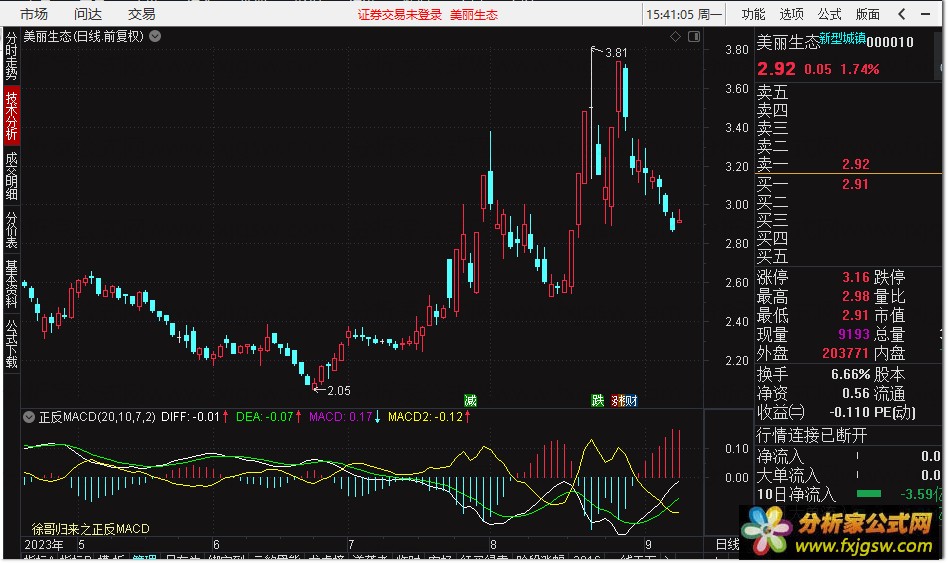Image resolution: width=949 pixels, height=563 pixels.
Task: Click the 新型城镇 sector link
Action: (842, 38)
